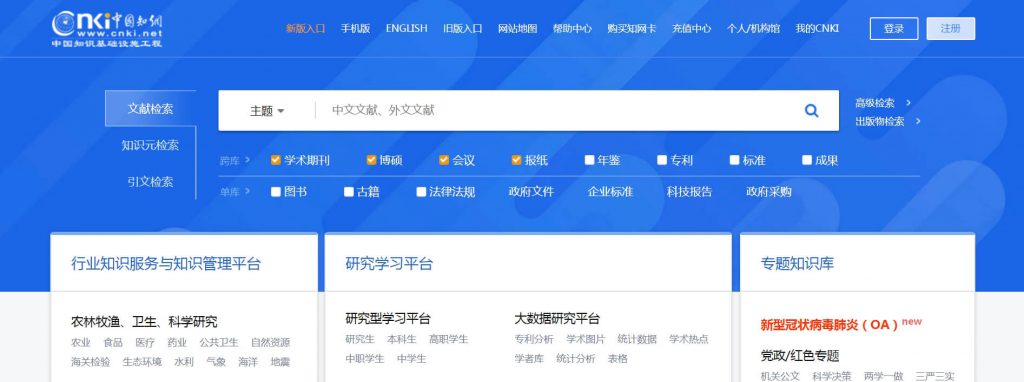Click the 学者库 link
This screenshot has width=1024, height=382.
529,358
